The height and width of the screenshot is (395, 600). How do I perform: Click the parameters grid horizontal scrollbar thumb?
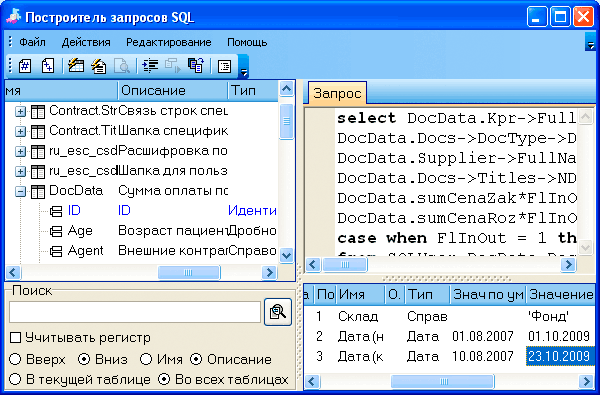443,381
